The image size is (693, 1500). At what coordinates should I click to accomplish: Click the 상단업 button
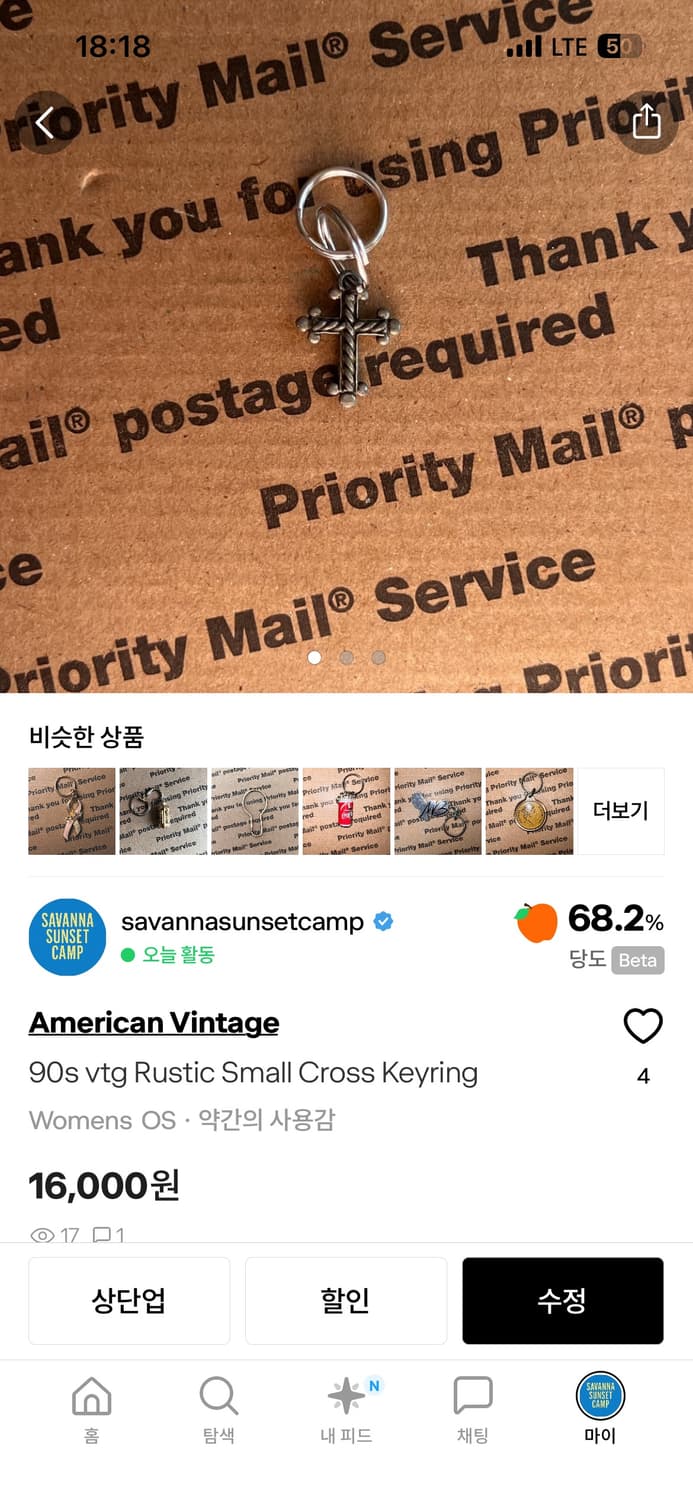click(x=129, y=1301)
